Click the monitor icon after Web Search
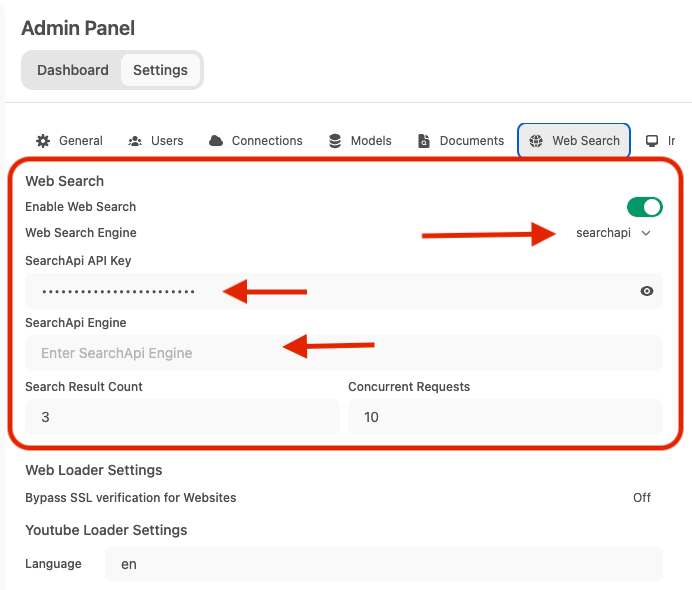 [x=652, y=141]
